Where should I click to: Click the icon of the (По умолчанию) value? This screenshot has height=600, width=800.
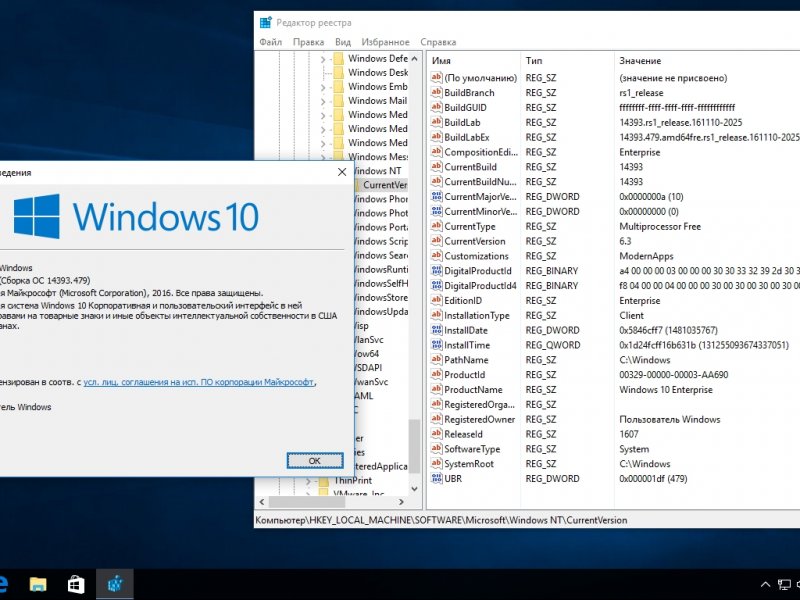(436, 78)
